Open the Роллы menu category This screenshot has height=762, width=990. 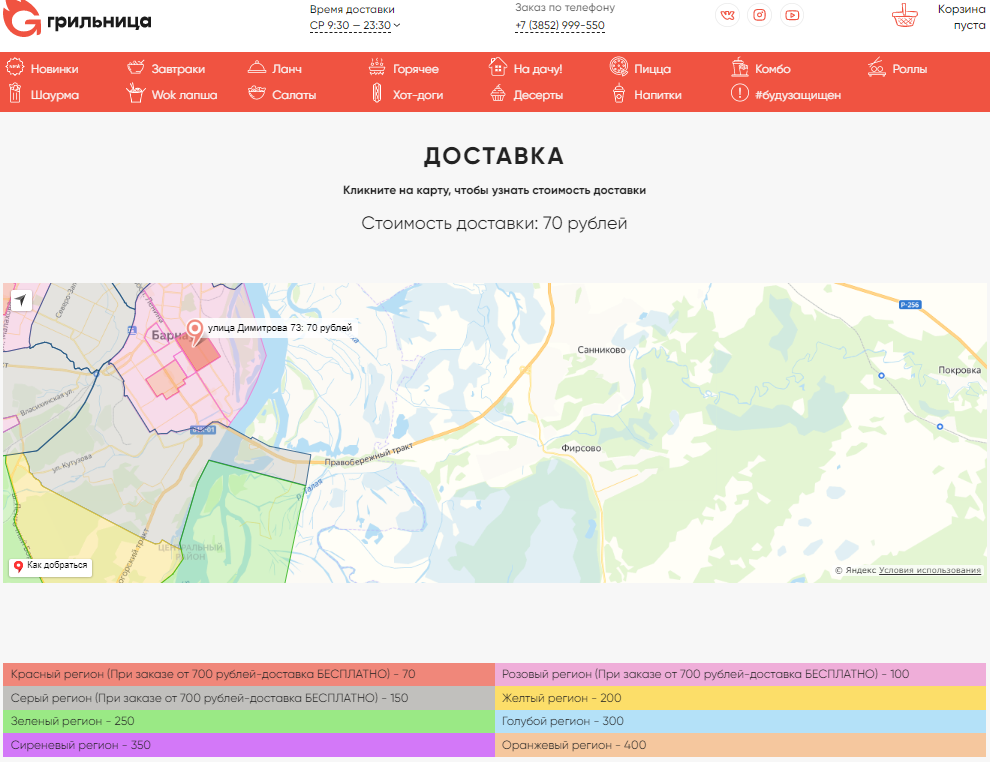click(x=909, y=68)
